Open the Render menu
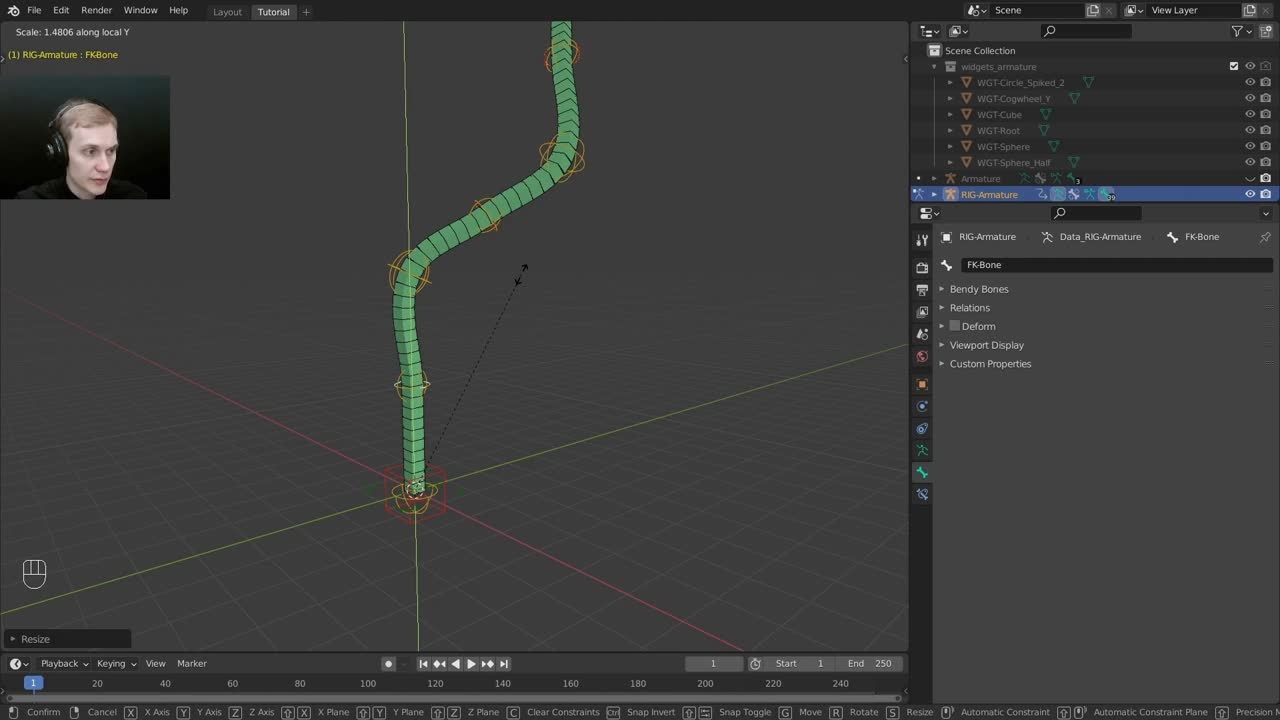The height and width of the screenshot is (720, 1280). click(96, 10)
